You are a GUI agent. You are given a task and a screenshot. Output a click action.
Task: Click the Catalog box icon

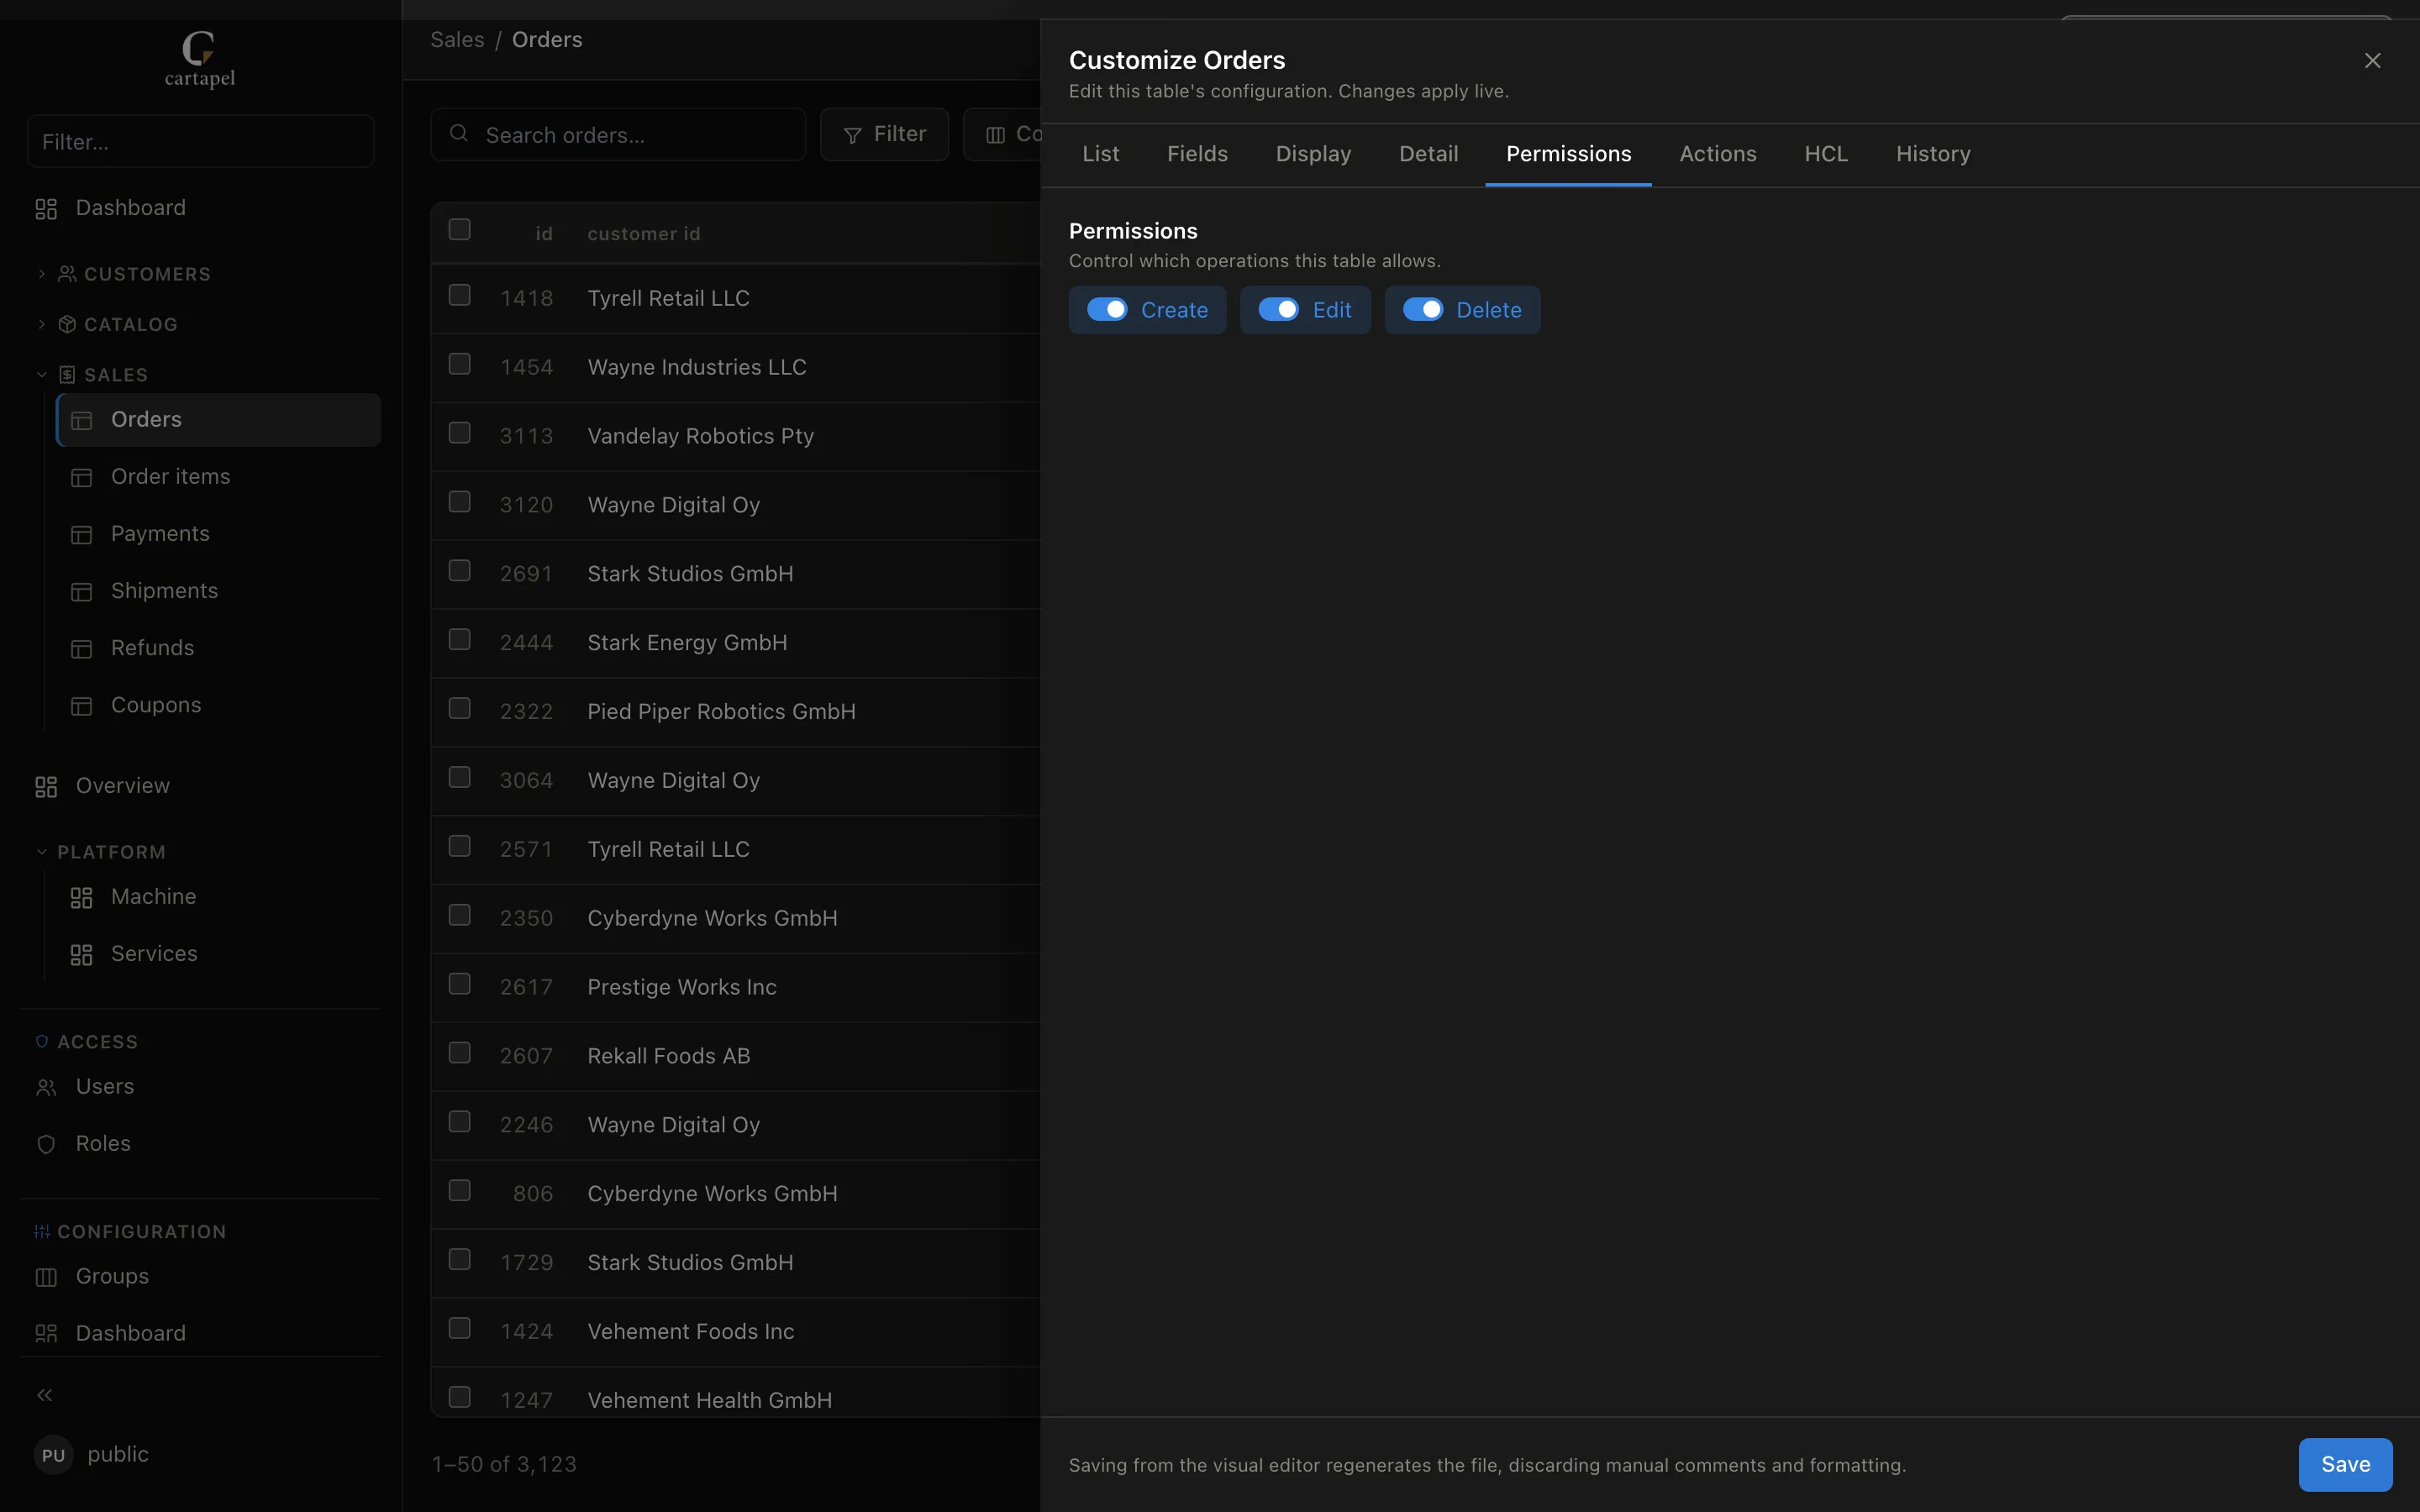pyautogui.click(x=67, y=324)
